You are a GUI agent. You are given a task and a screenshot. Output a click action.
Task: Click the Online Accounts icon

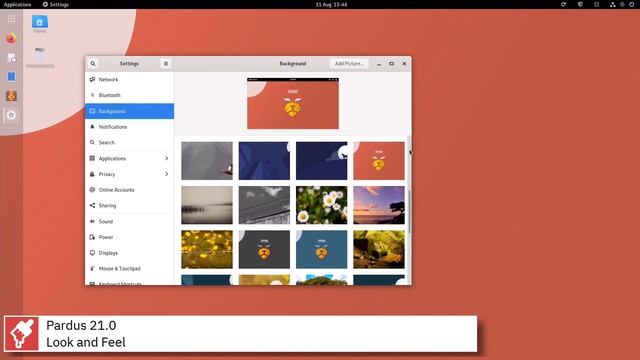(92, 190)
